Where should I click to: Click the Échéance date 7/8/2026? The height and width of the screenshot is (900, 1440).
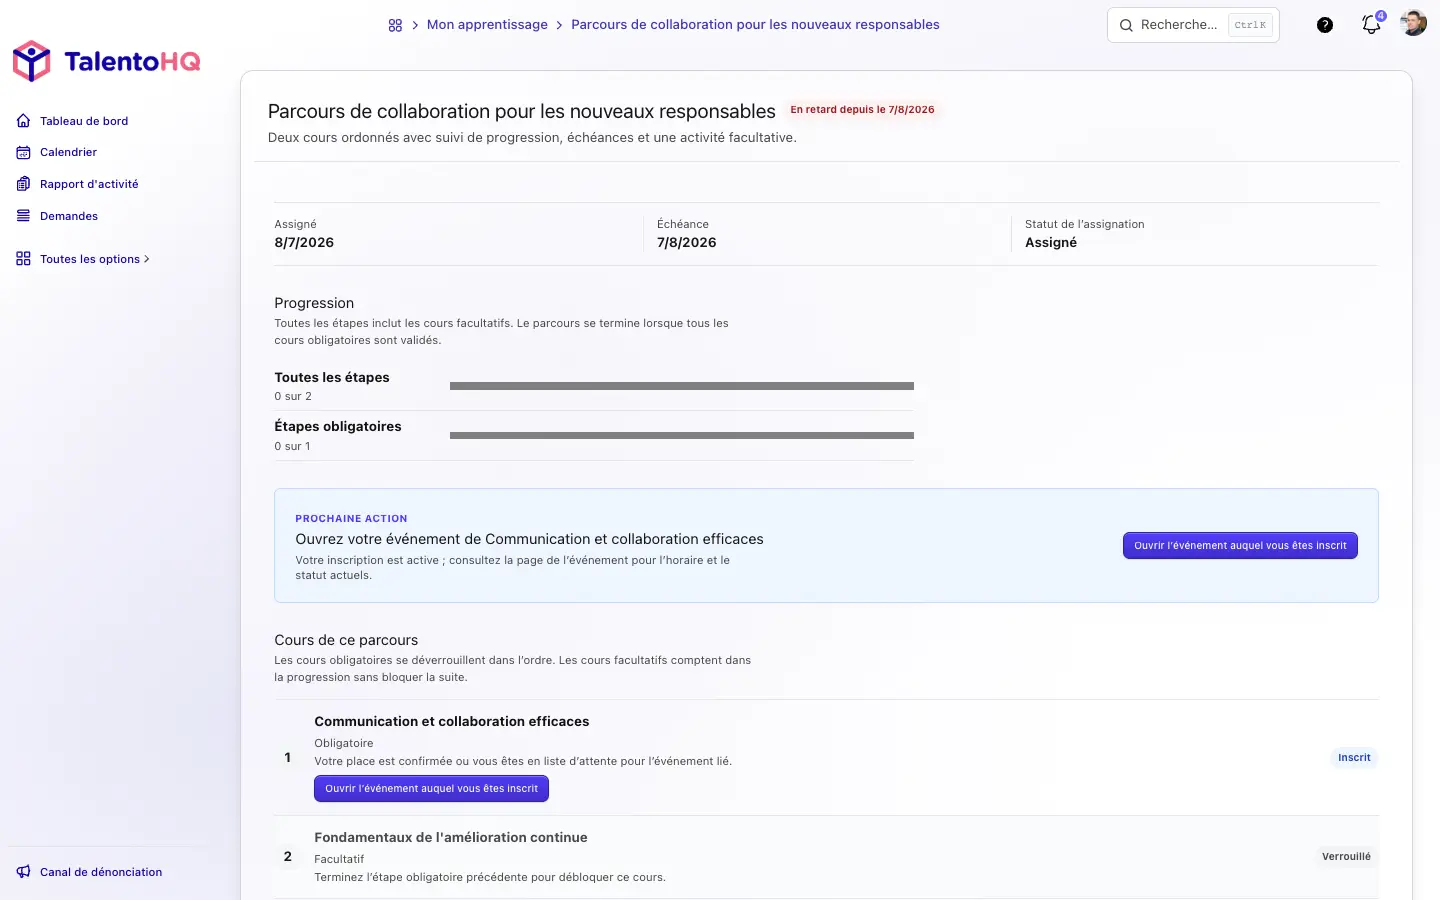point(686,243)
